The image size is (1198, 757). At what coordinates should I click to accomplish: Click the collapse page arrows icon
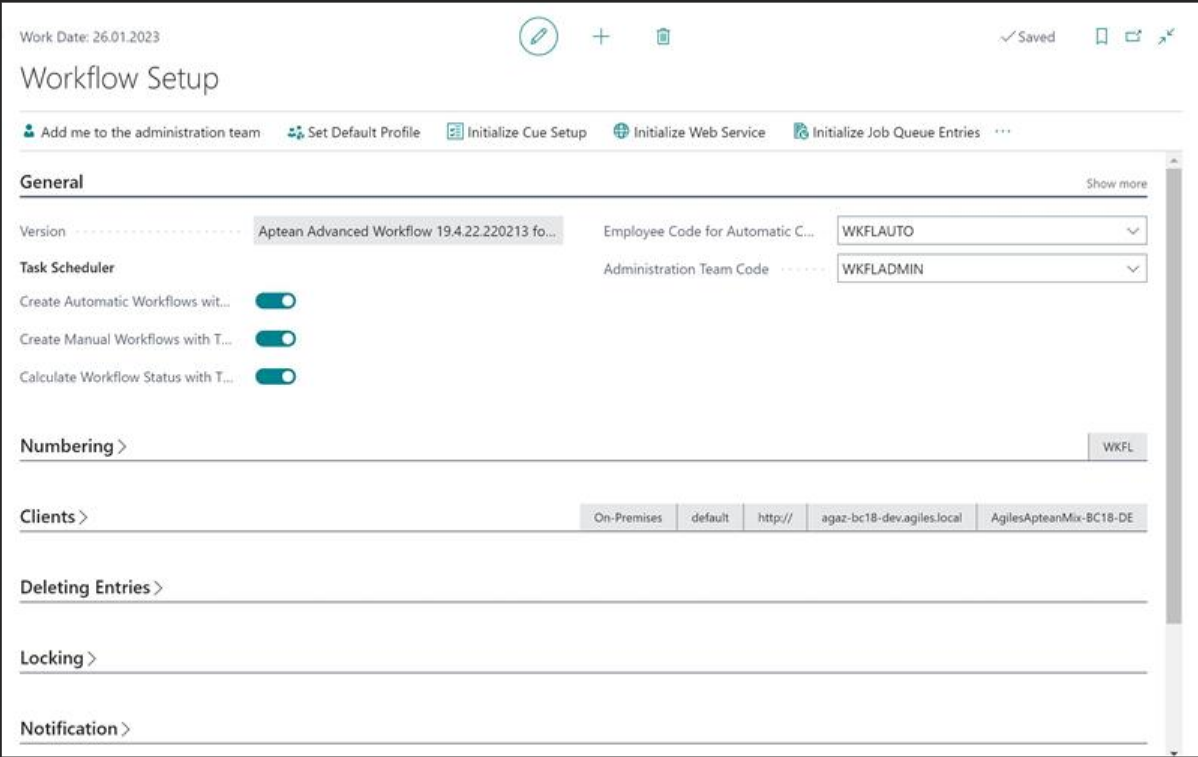point(1166,37)
